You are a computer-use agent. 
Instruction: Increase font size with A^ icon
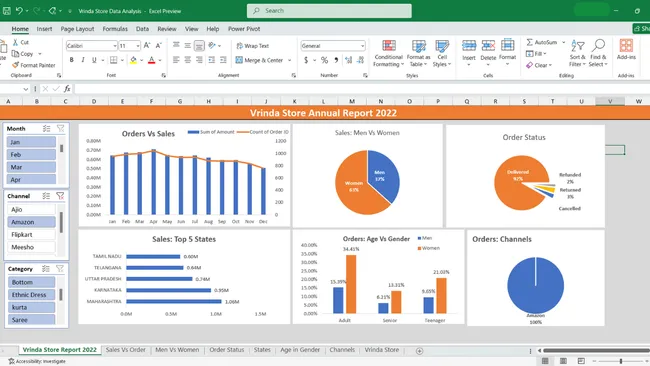147,46
